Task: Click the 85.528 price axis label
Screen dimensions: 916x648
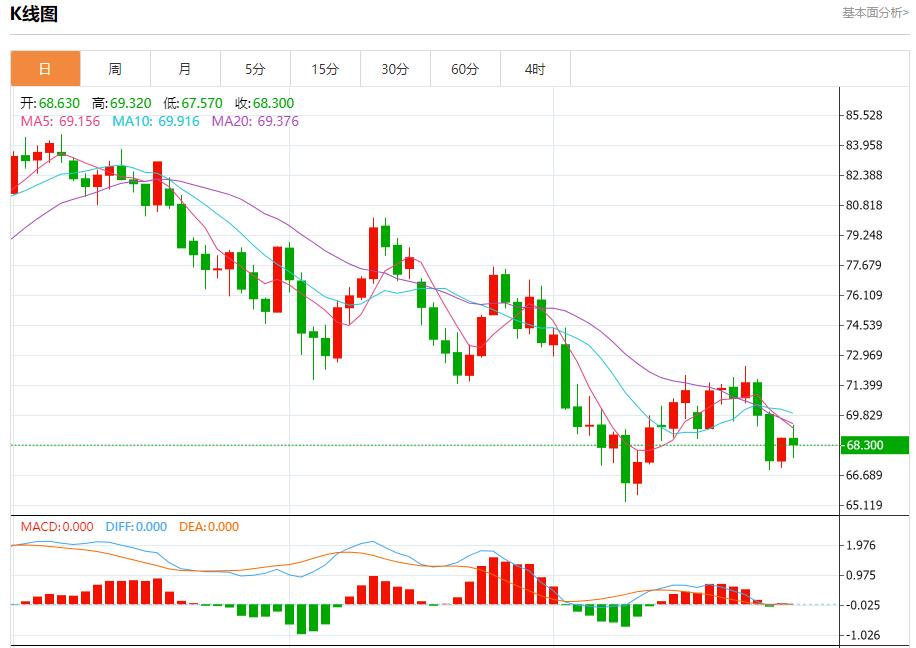Action: (864, 115)
